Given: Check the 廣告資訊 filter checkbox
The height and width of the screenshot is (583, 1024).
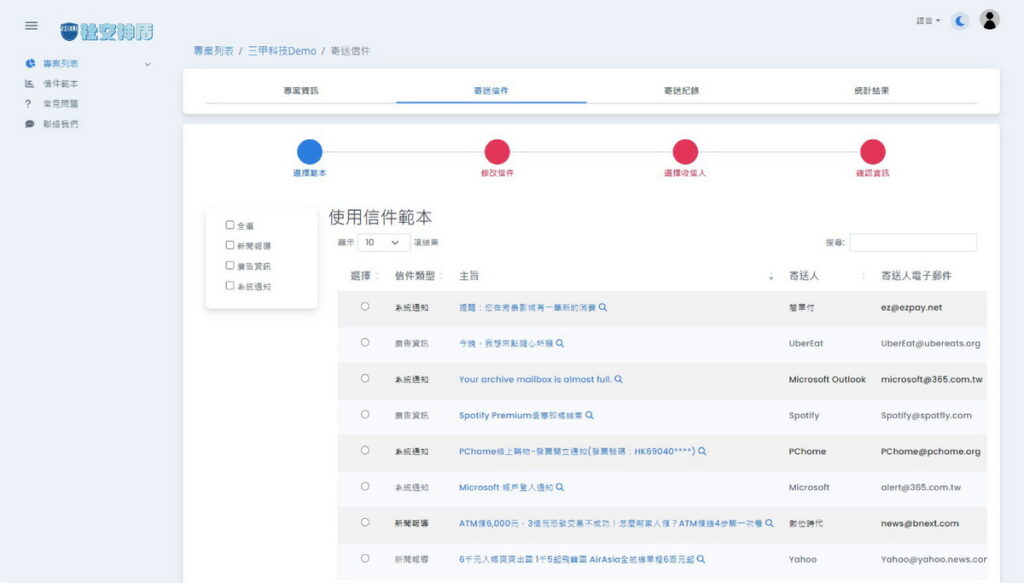Looking at the screenshot, I should pos(230,265).
